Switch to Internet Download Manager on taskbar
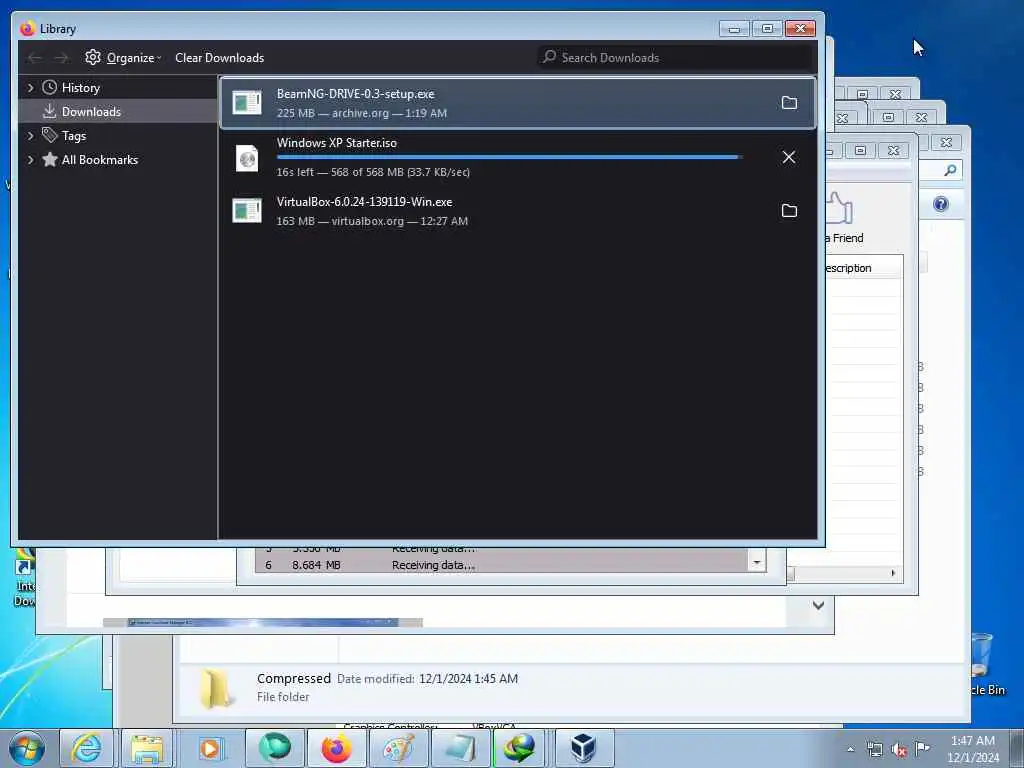 tap(519, 748)
